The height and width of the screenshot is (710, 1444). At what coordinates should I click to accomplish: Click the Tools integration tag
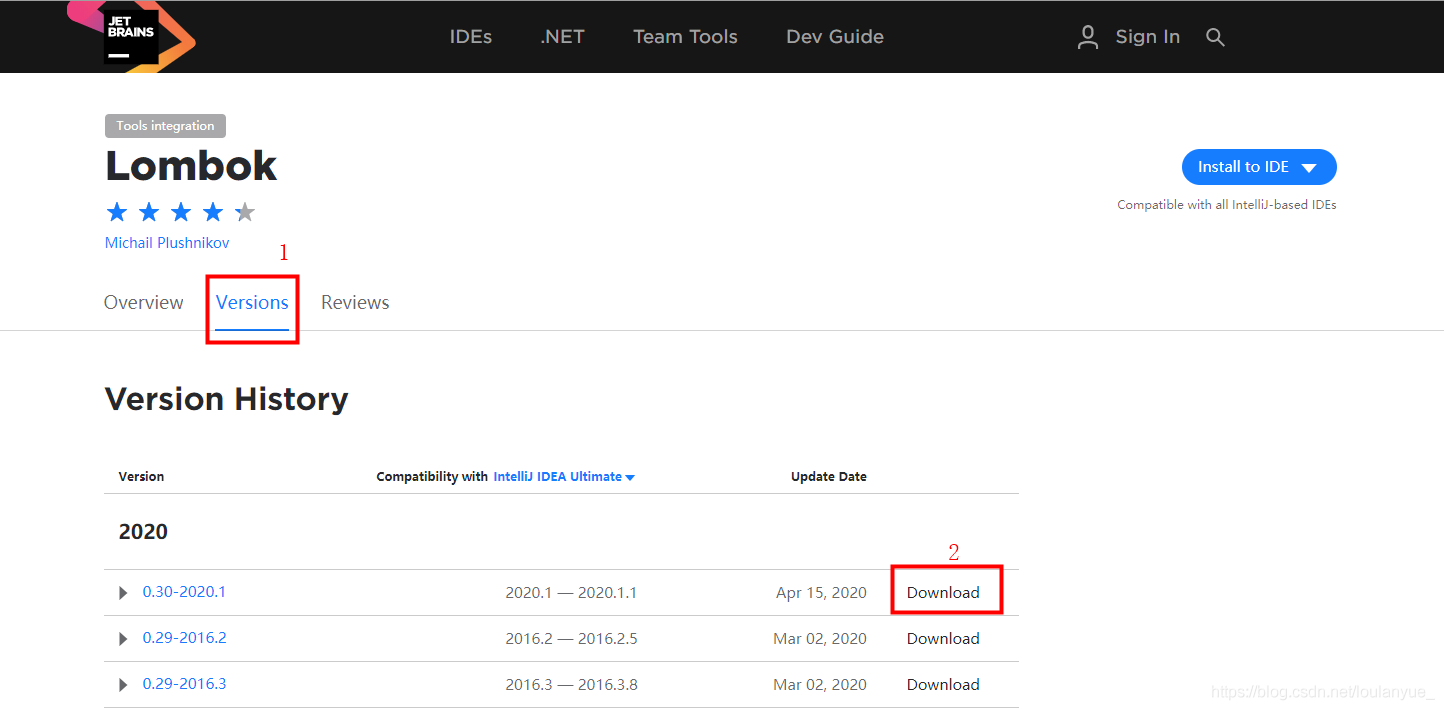pos(165,126)
